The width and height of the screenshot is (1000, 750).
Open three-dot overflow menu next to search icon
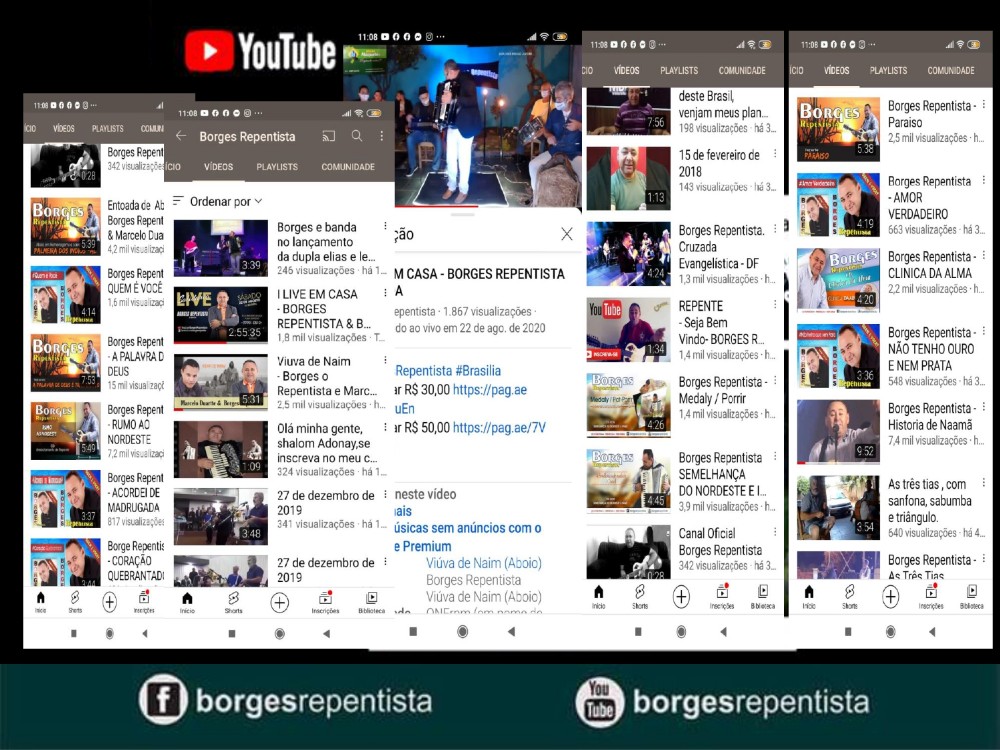381,136
